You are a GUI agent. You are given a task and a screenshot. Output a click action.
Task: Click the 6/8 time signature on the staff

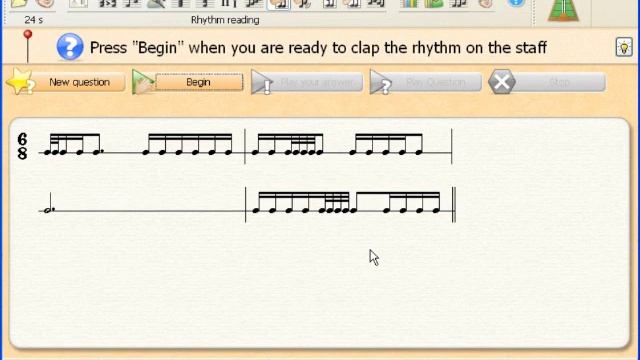point(22,146)
